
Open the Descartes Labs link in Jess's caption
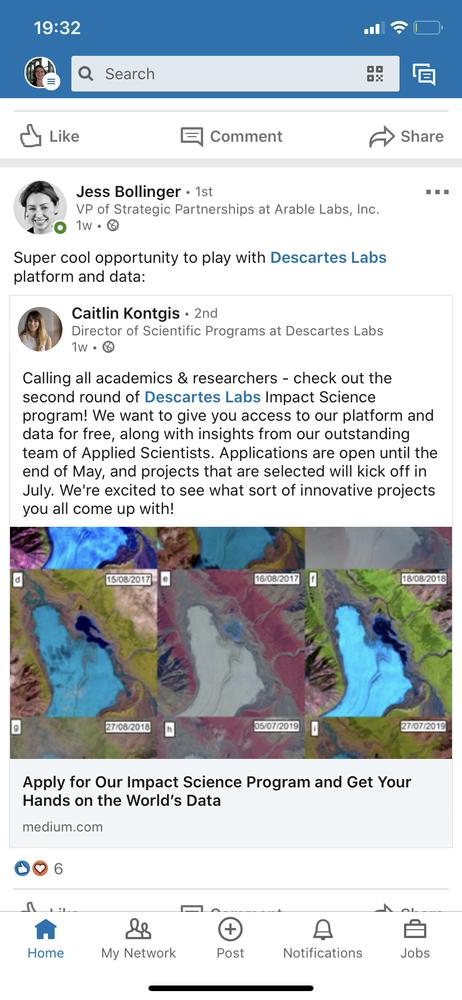(328, 258)
